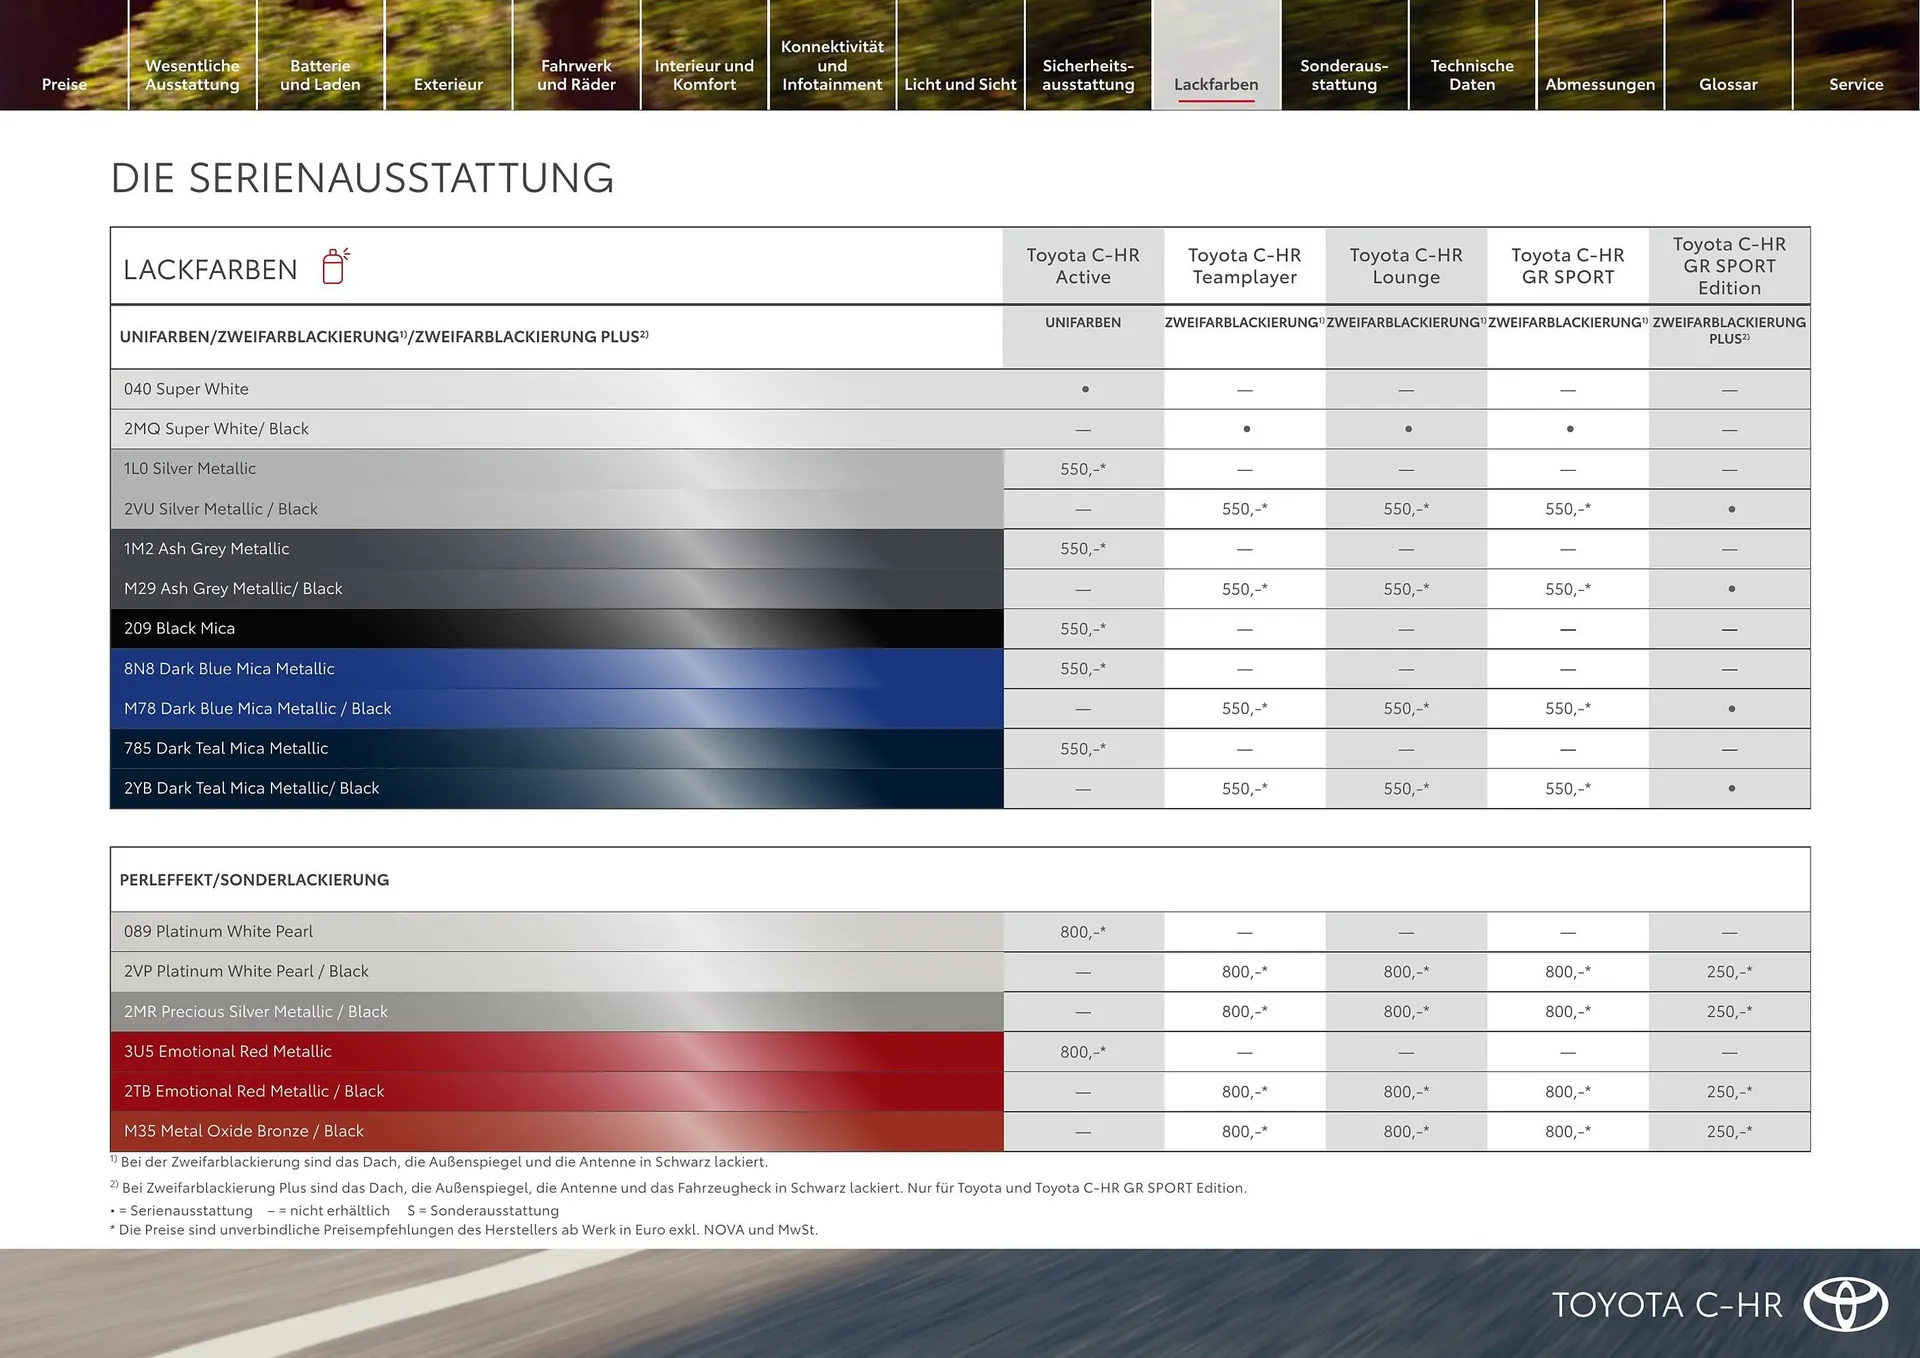Open Batterie und Laden
Screen dimensions: 1920x1358
[x=320, y=75]
